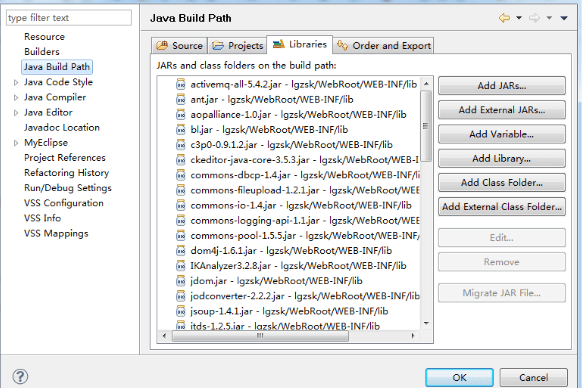This screenshot has height=388, width=582.
Task: Select the jsoup-1.4.1.jar jar icon
Action: click(x=180, y=311)
